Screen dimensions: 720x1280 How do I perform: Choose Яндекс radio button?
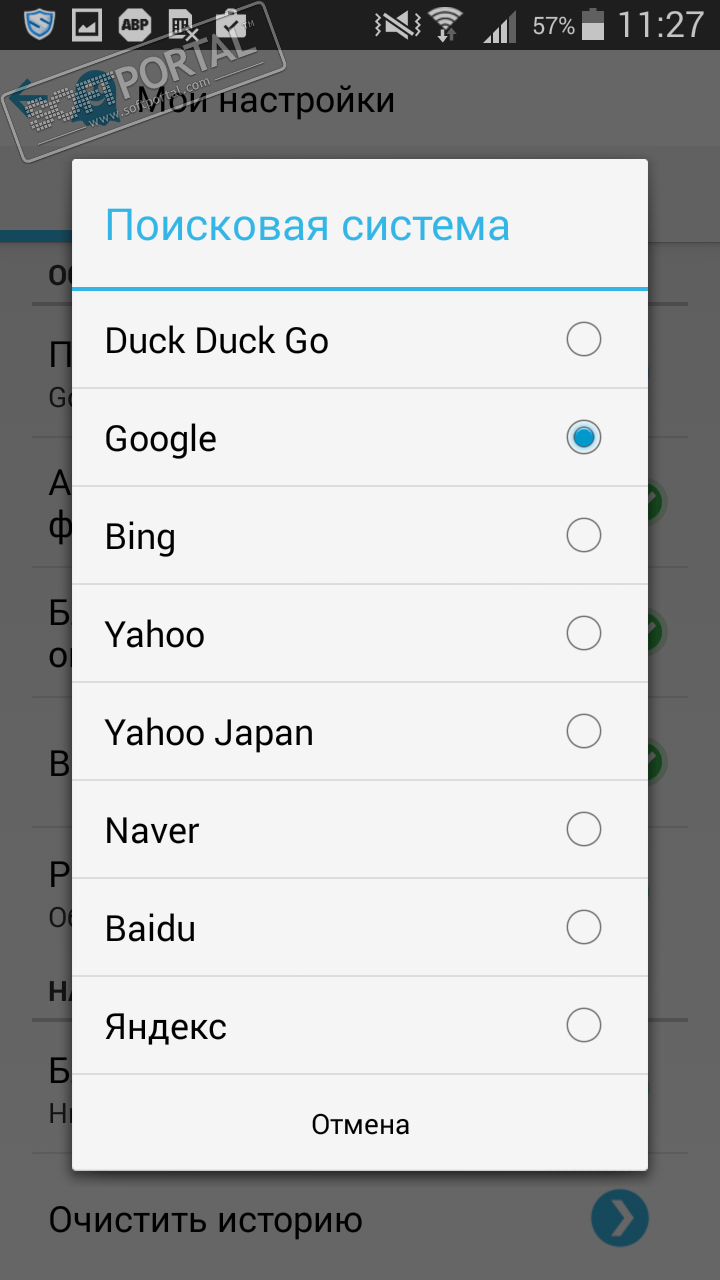click(584, 1026)
